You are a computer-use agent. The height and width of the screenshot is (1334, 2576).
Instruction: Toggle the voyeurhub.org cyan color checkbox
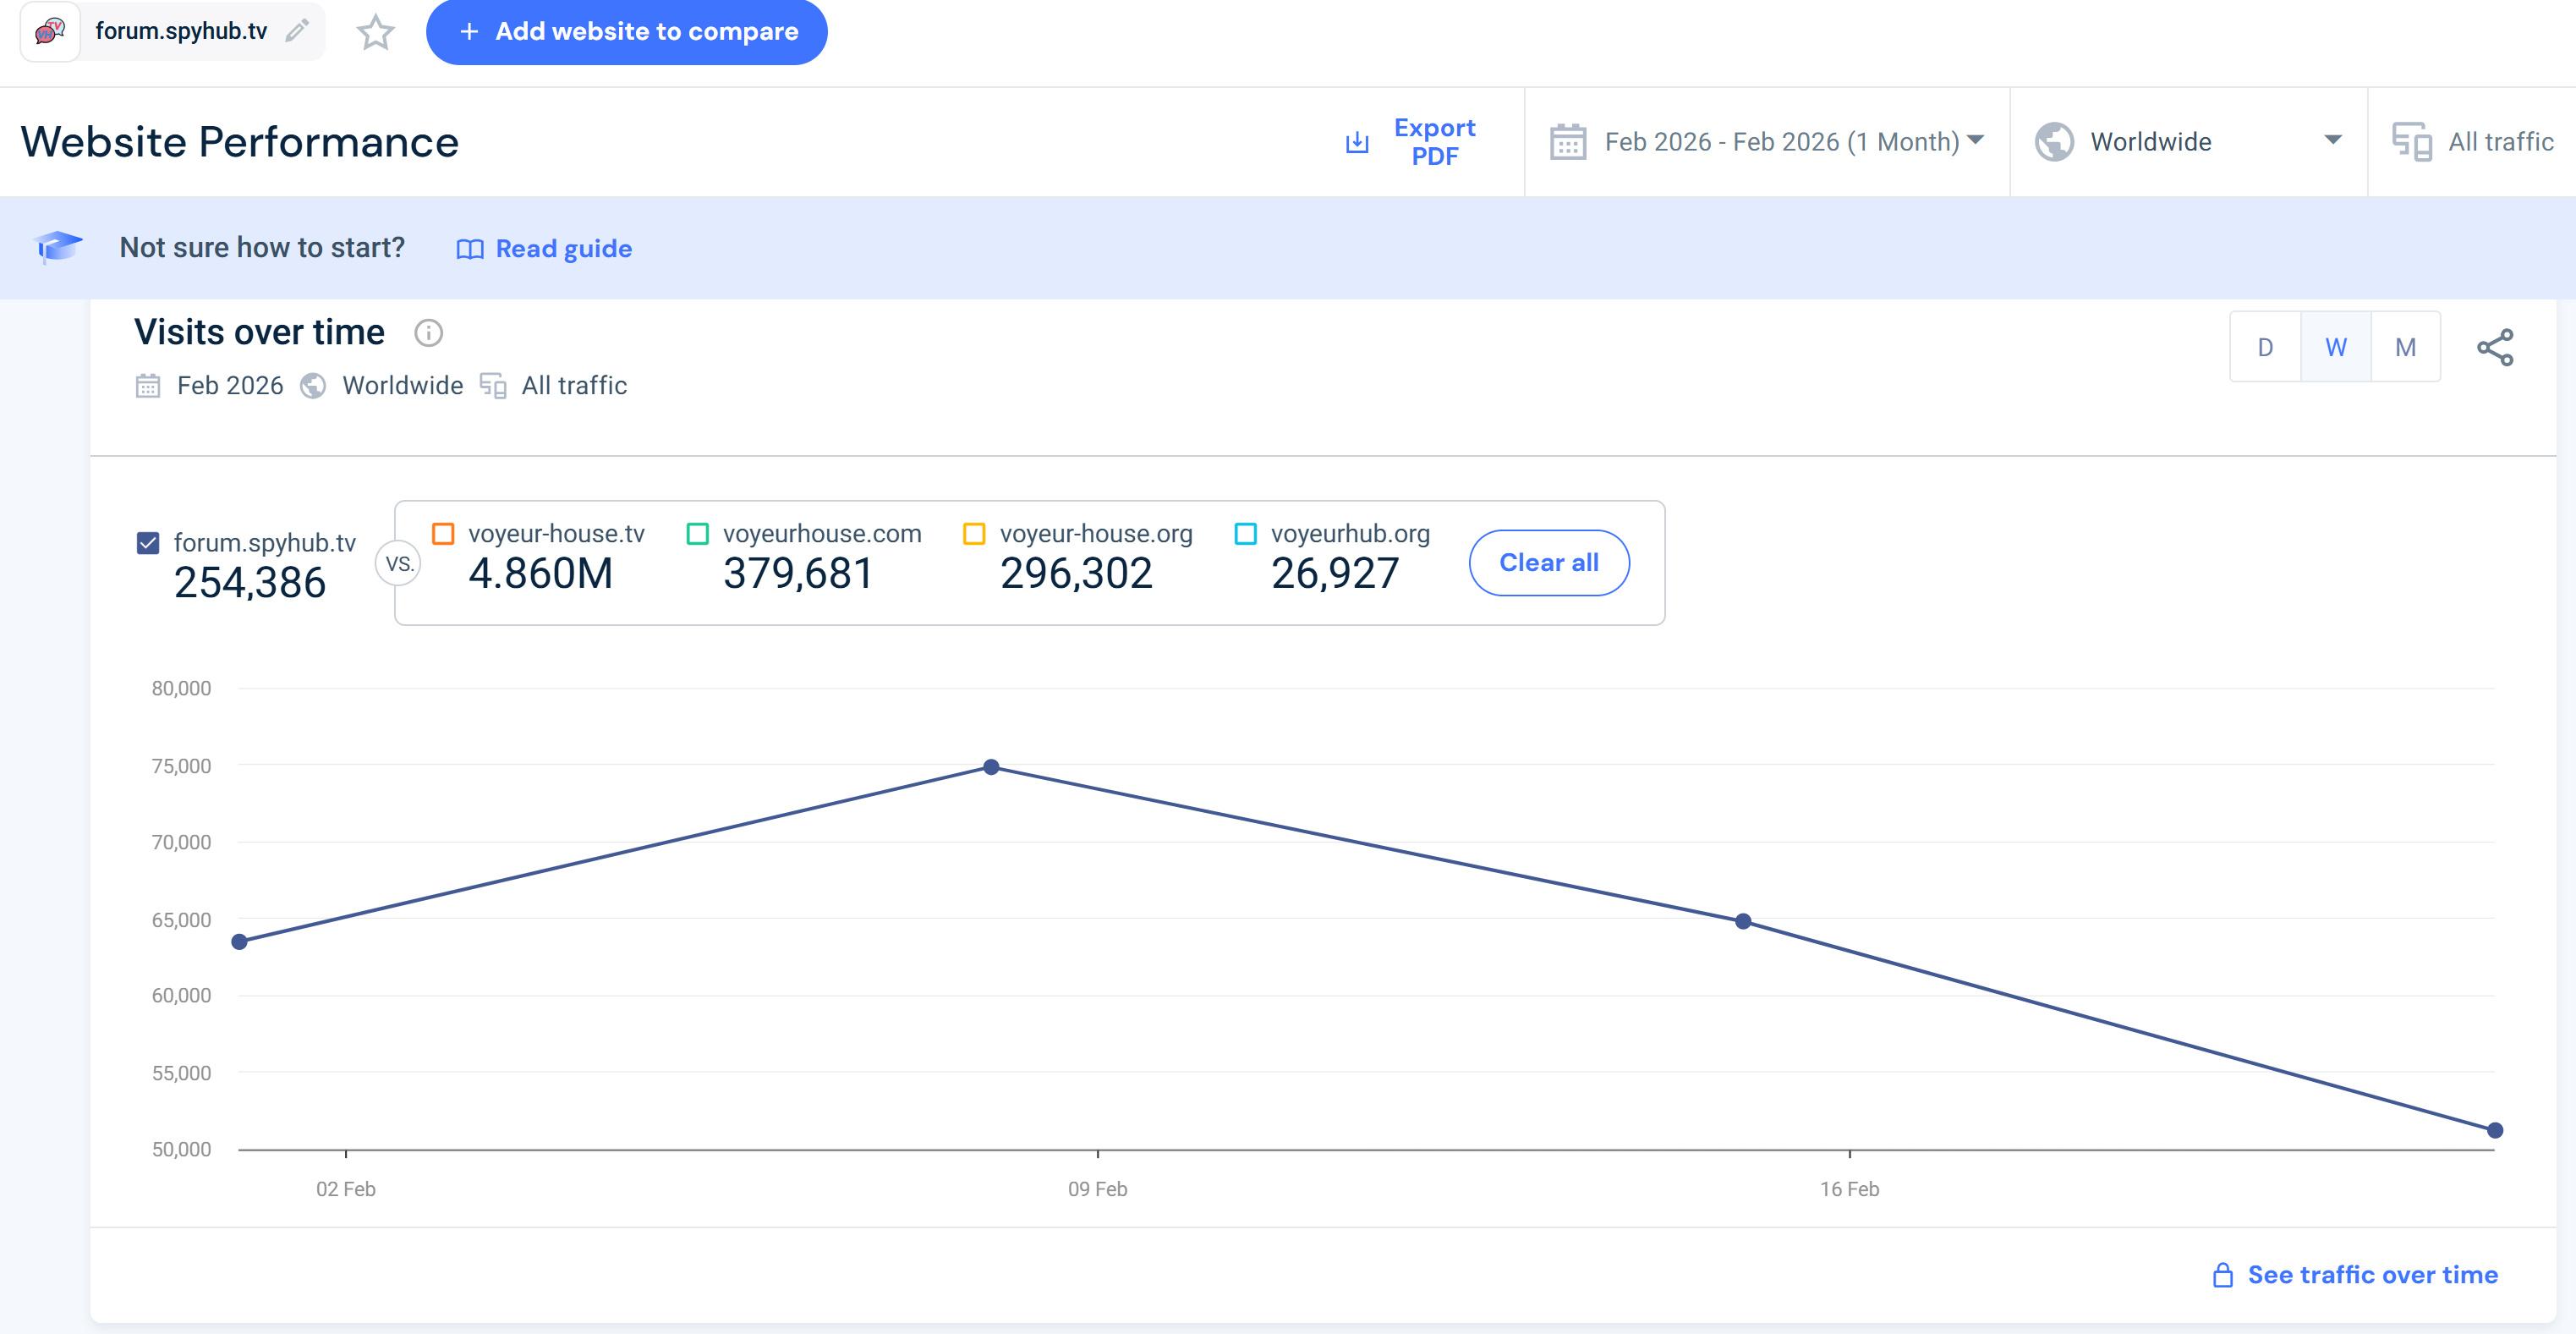tap(1245, 534)
